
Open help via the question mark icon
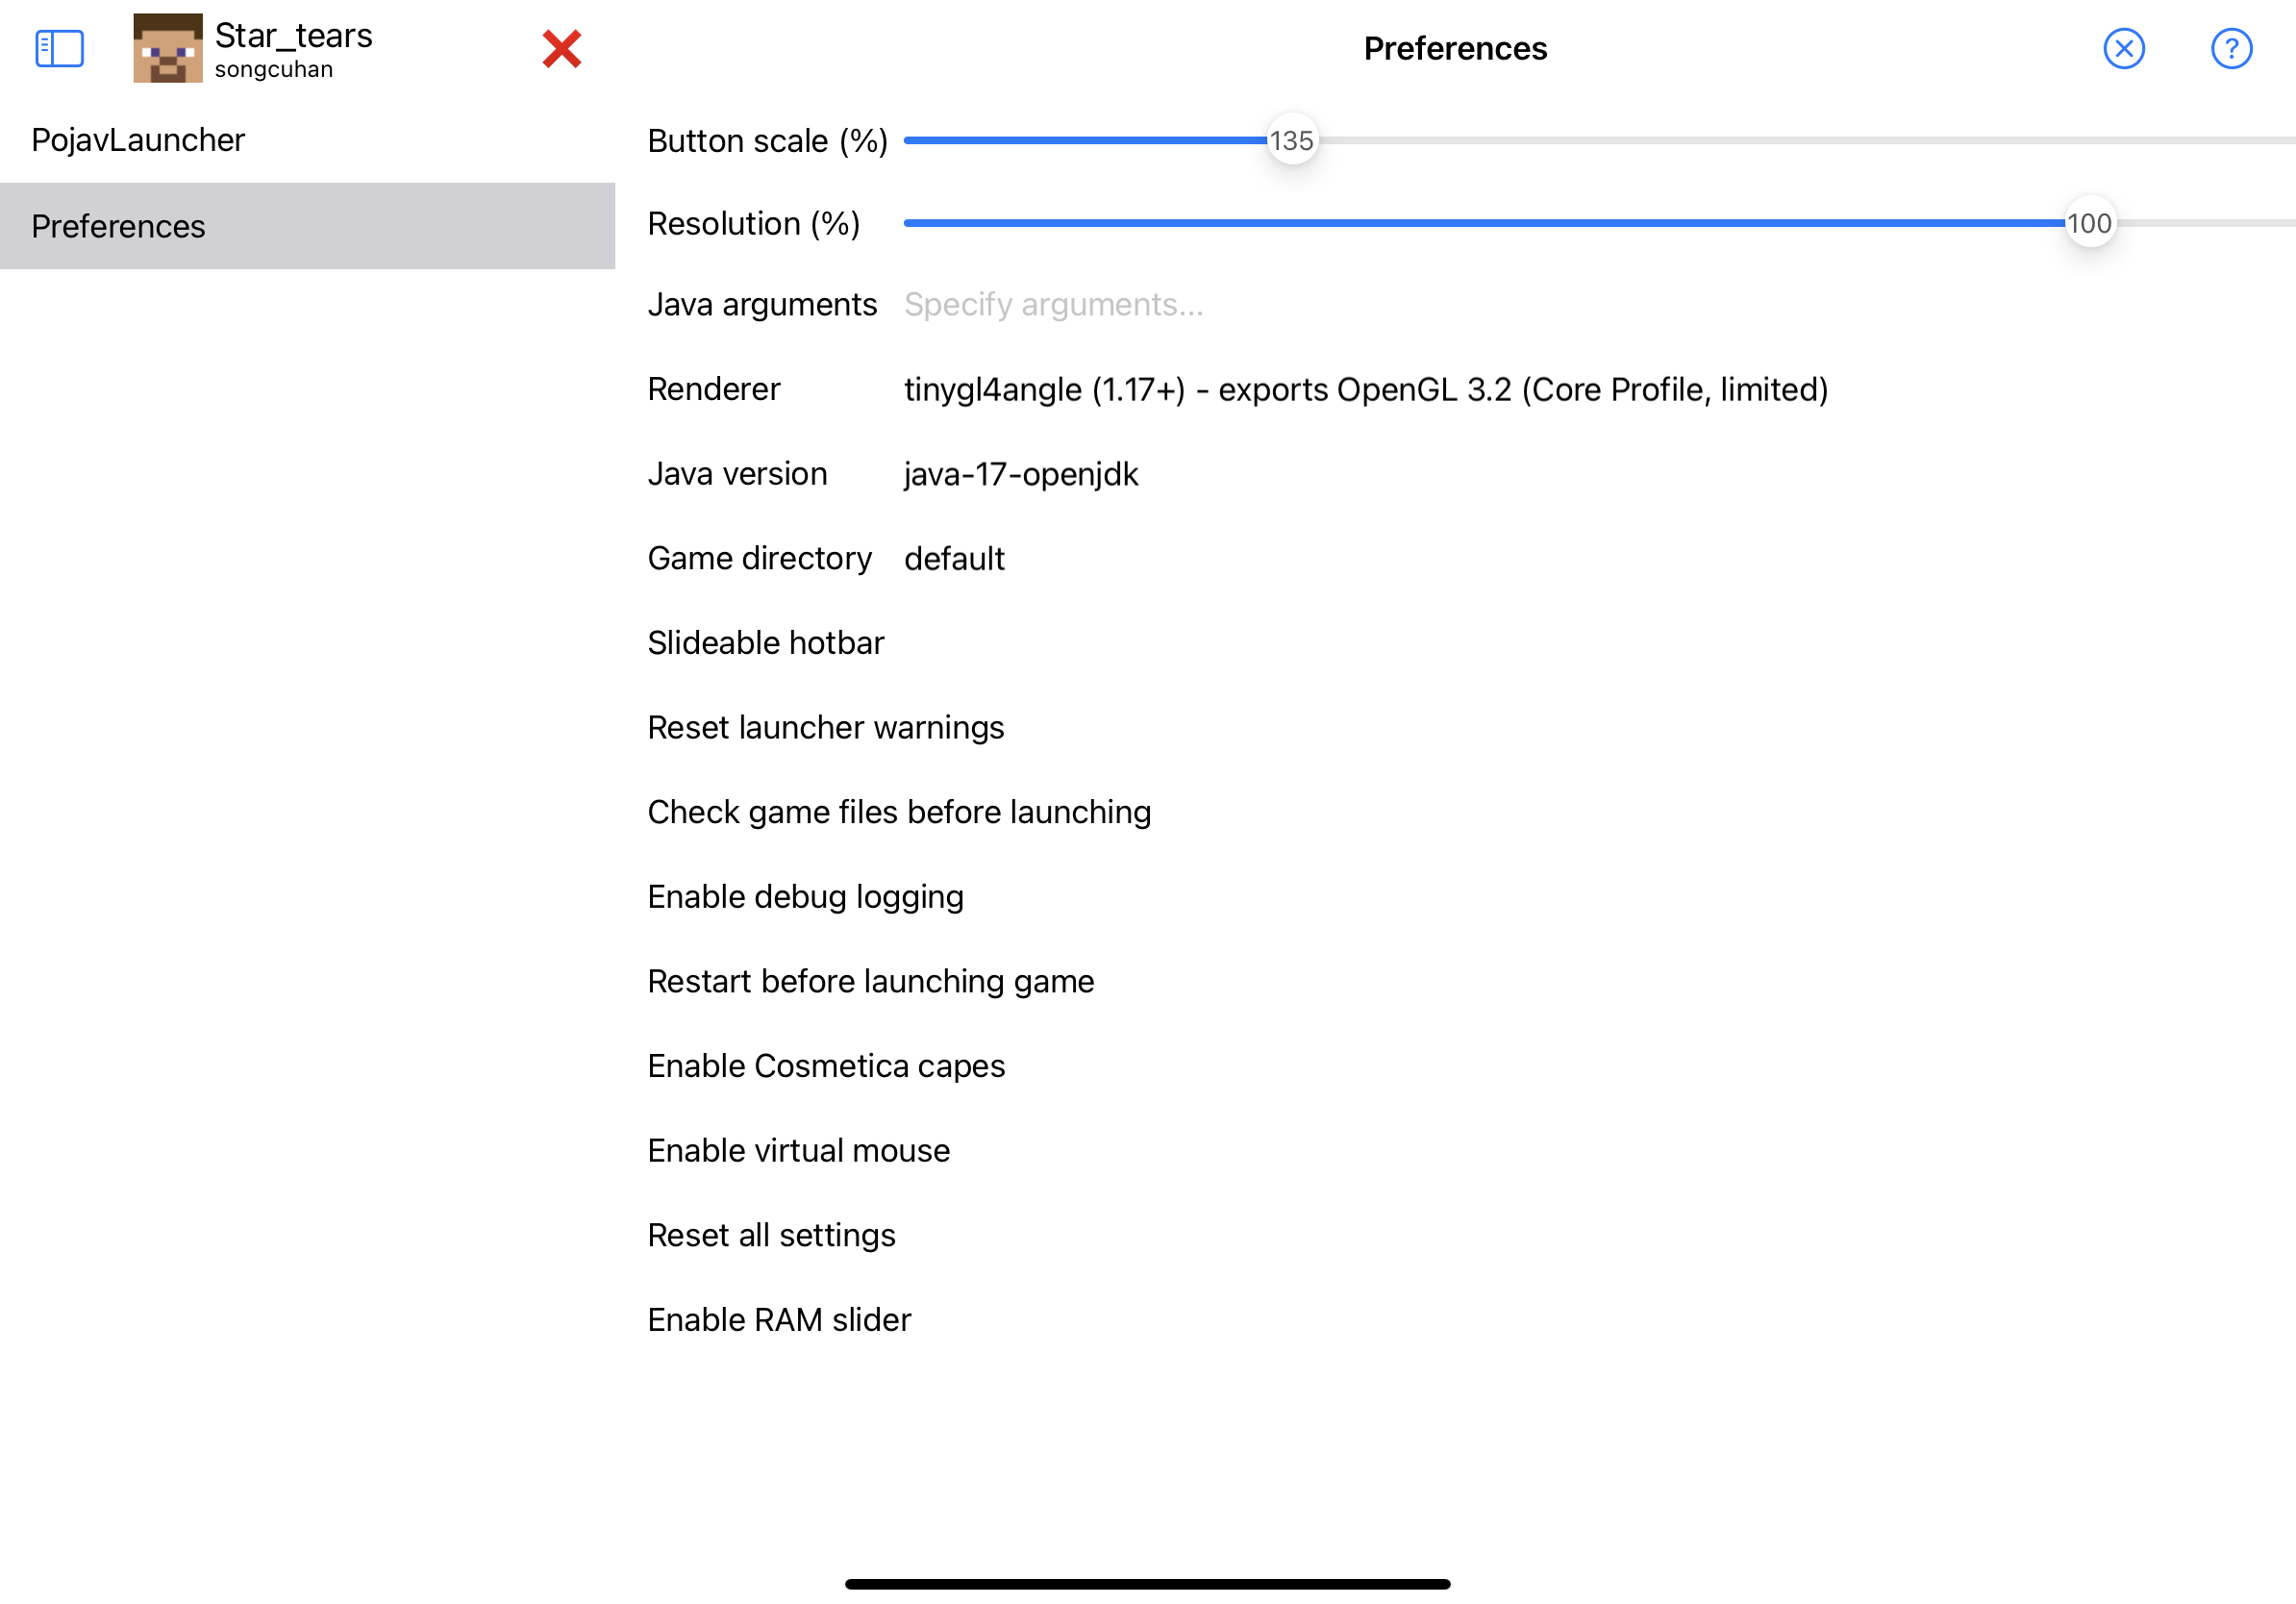pos(2230,48)
